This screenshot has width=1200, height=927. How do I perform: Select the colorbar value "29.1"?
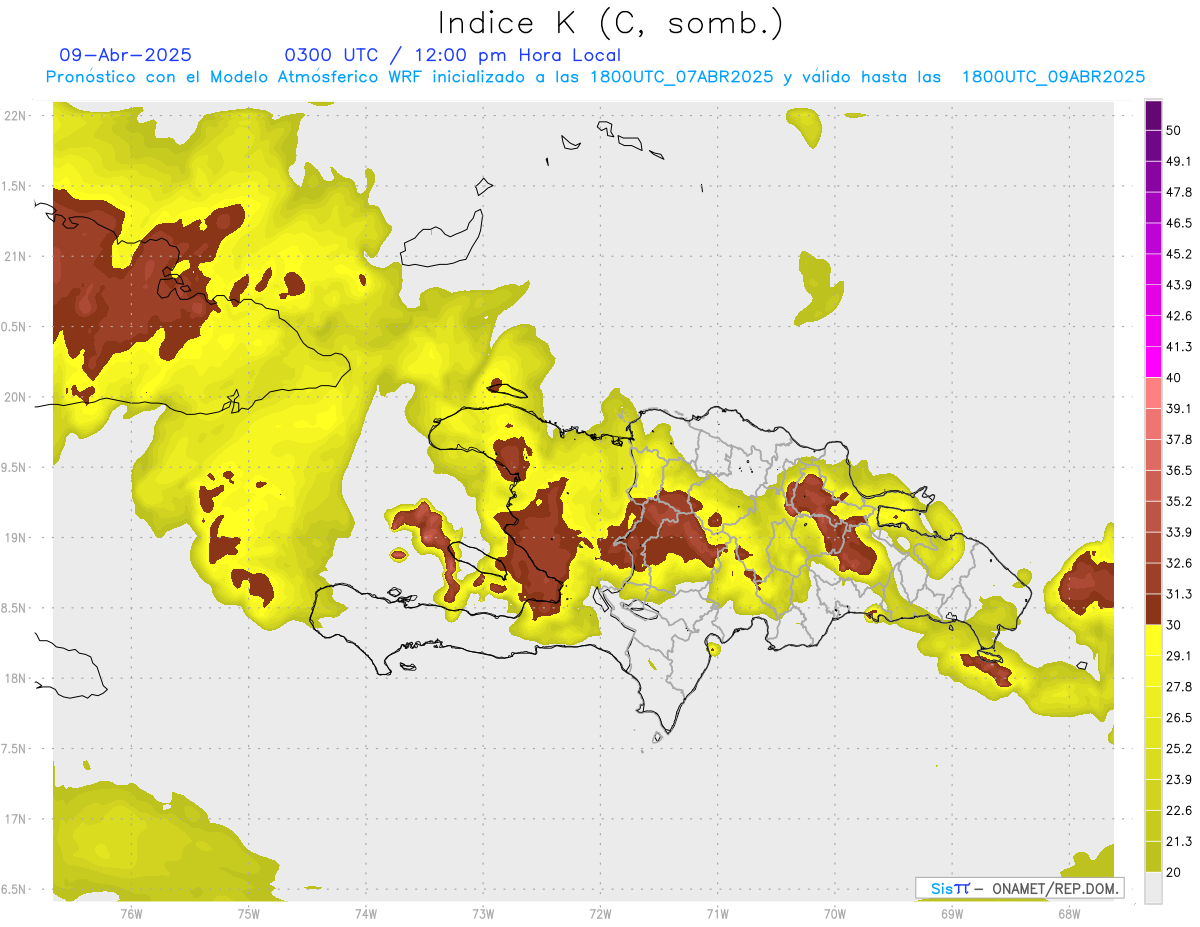1179,656
